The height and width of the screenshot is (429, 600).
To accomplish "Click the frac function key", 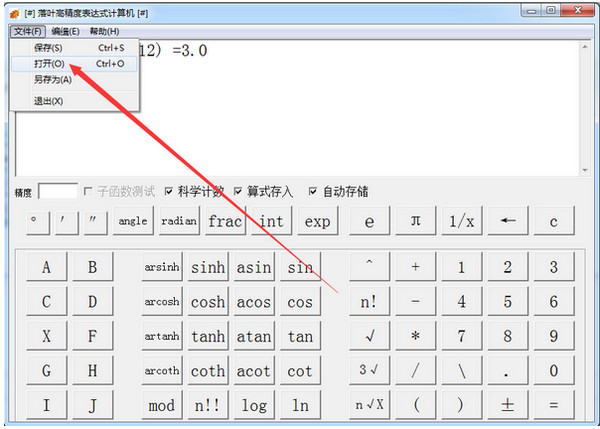I will [x=225, y=221].
